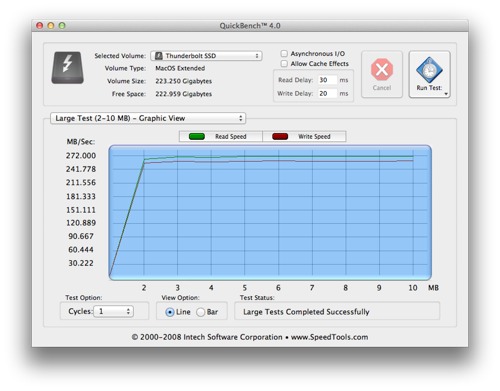This screenshot has width=500, height=391.
Task: Click the Run Test stopwatch icon
Action: coord(429,70)
